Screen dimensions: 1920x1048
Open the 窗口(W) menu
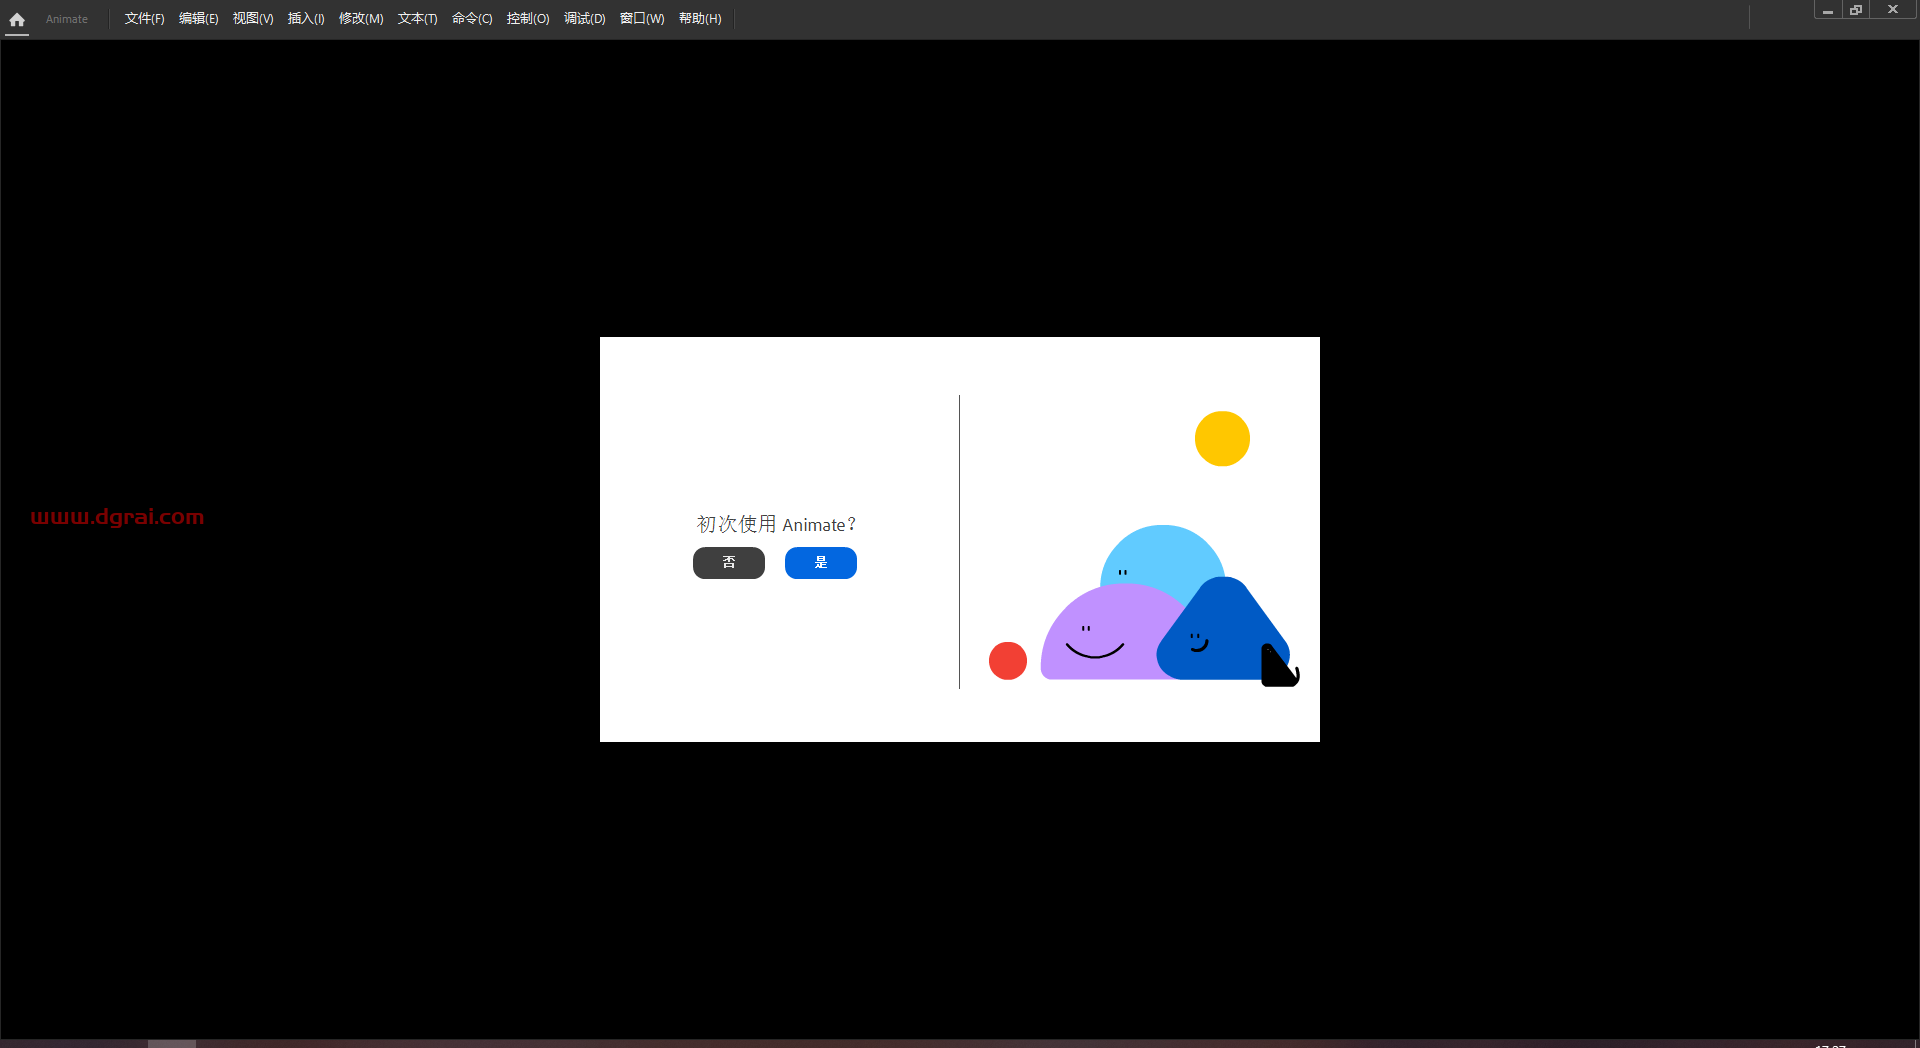pyautogui.click(x=641, y=18)
